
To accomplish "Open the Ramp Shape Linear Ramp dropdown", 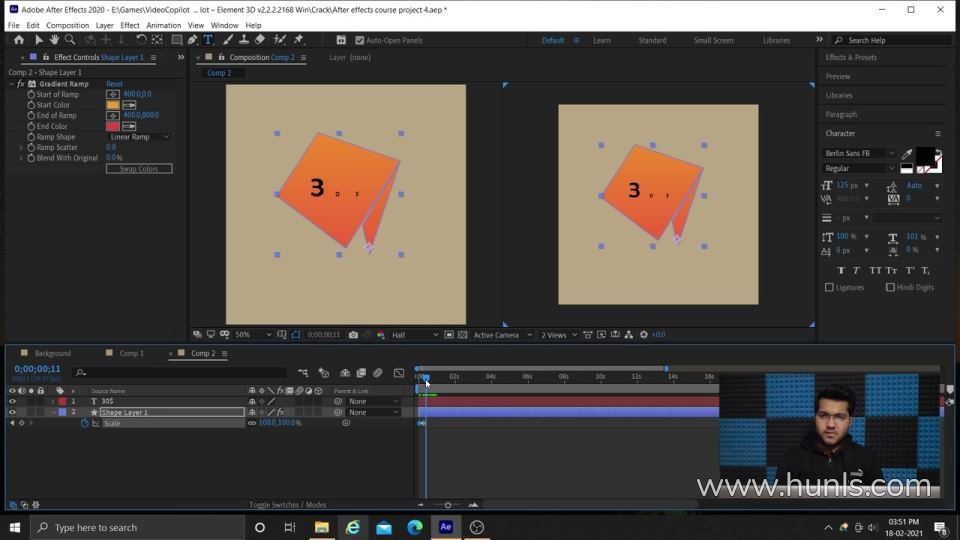I will tap(139, 137).
